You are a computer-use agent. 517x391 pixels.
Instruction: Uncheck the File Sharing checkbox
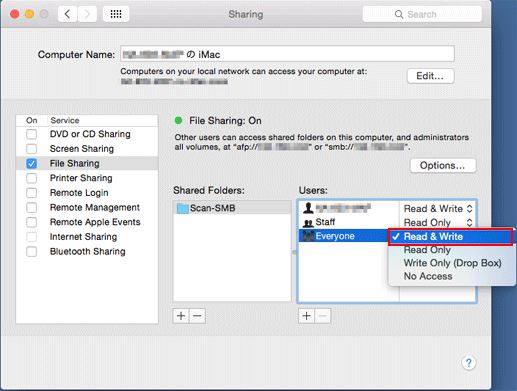coord(32,163)
